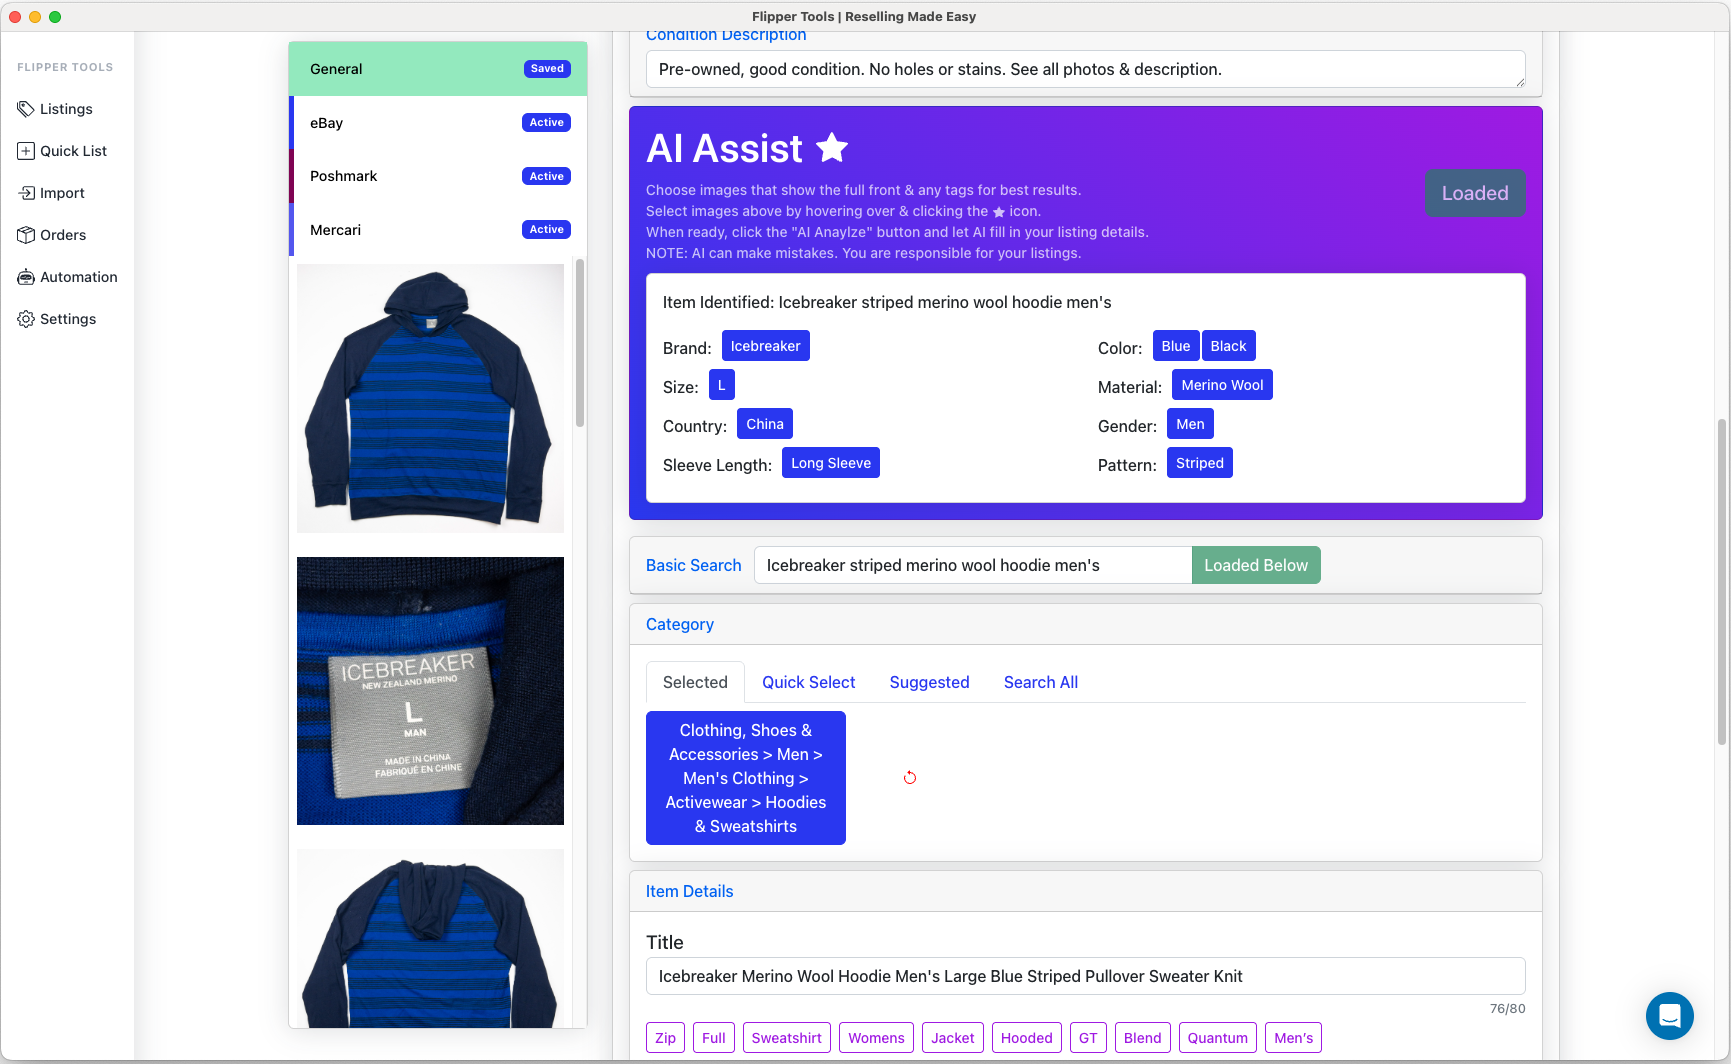Image resolution: width=1731 pixels, height=1064 pixels.
Task: Open the Icebreaker tag label photo
Action: 430,691
